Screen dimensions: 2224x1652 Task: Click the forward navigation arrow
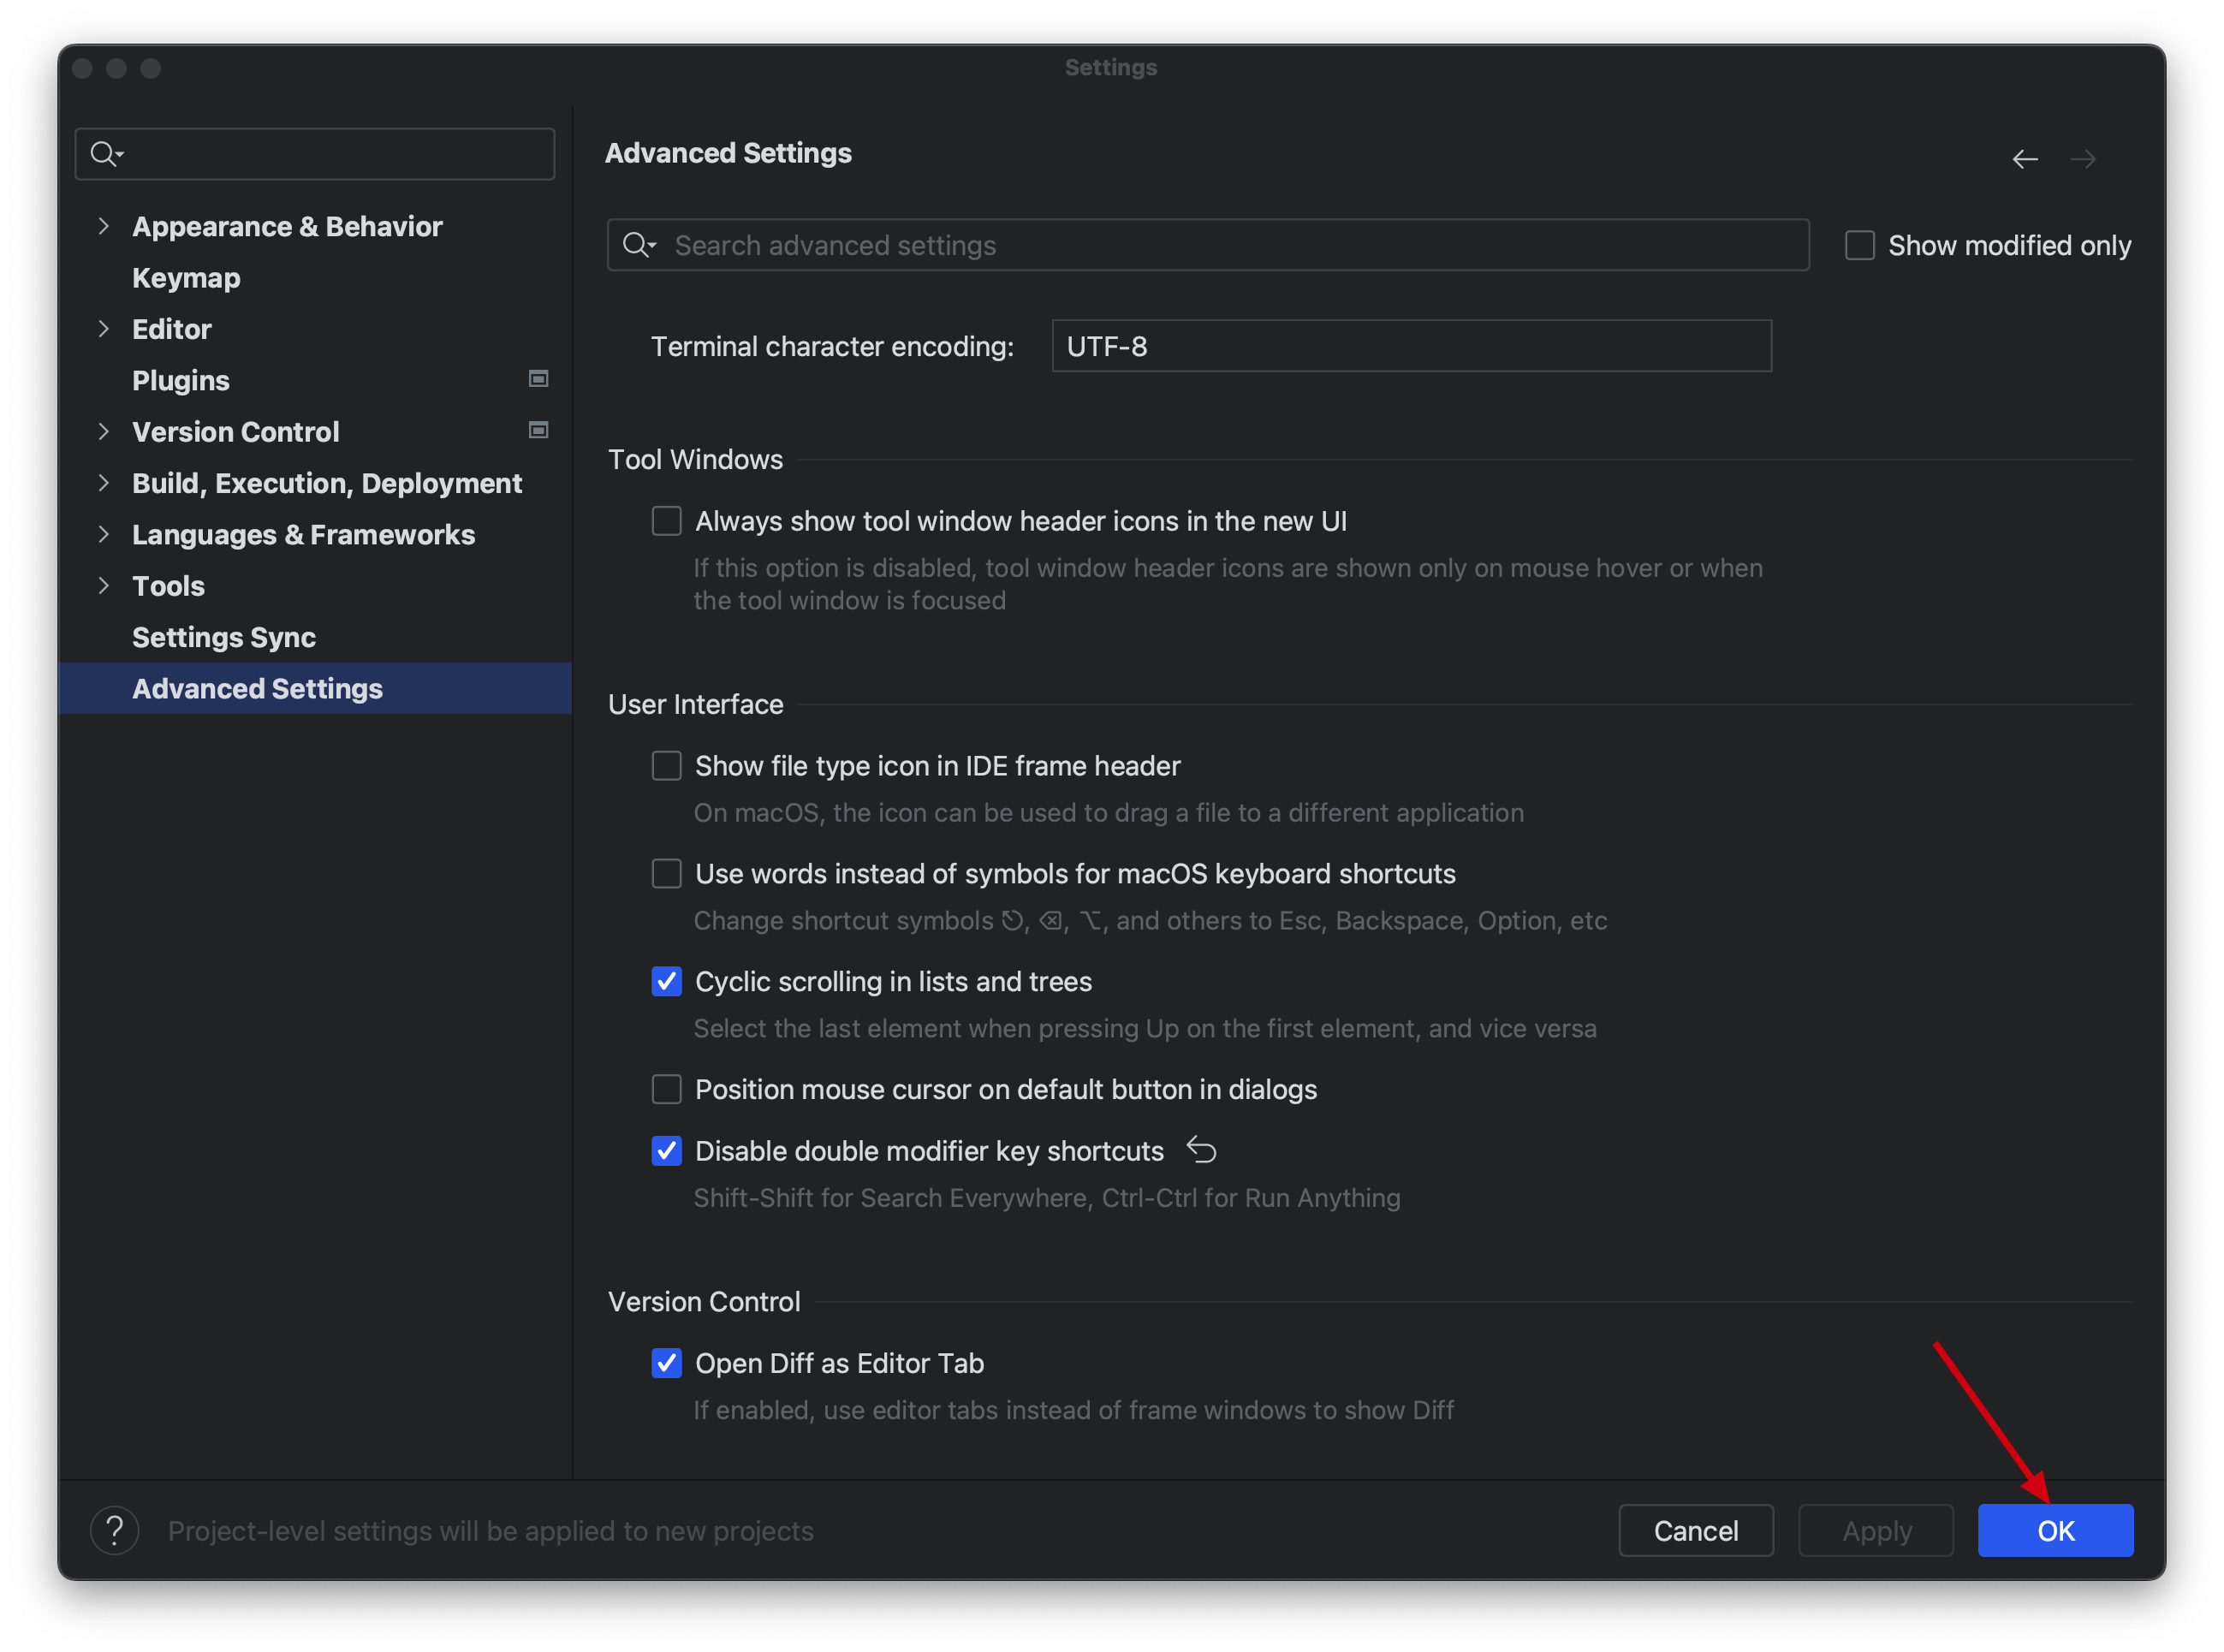2083,159
